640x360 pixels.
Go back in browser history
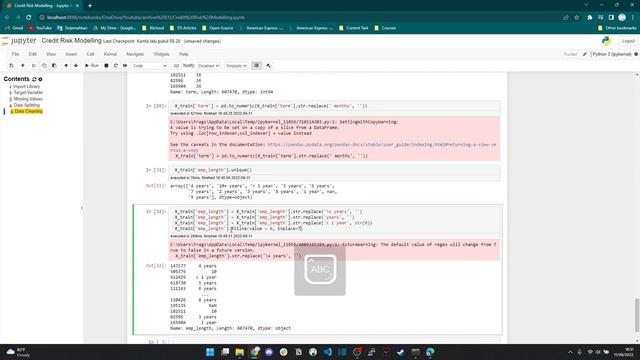click(7, 18)
